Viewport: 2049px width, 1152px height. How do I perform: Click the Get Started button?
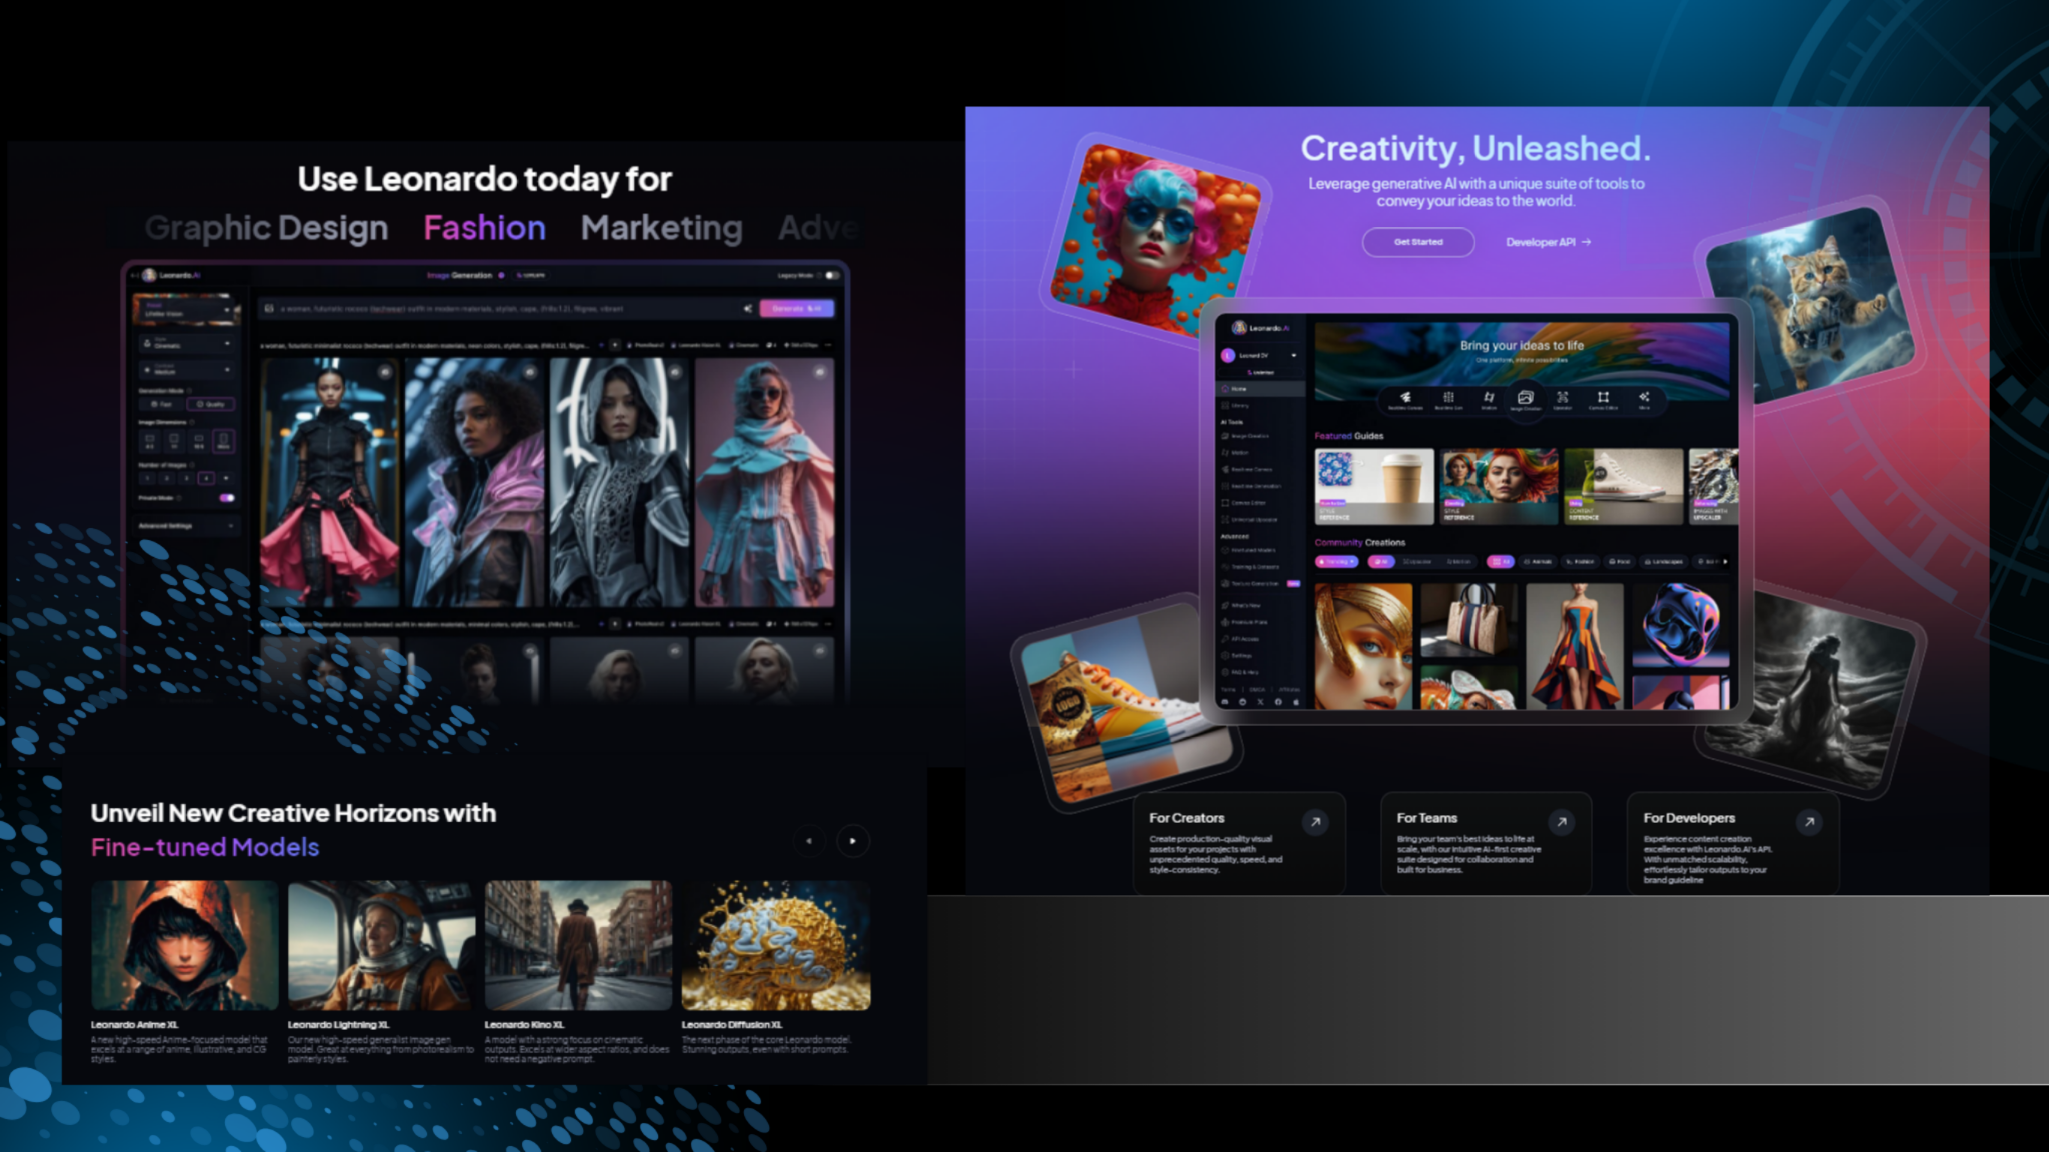(x=1417, y=242)
